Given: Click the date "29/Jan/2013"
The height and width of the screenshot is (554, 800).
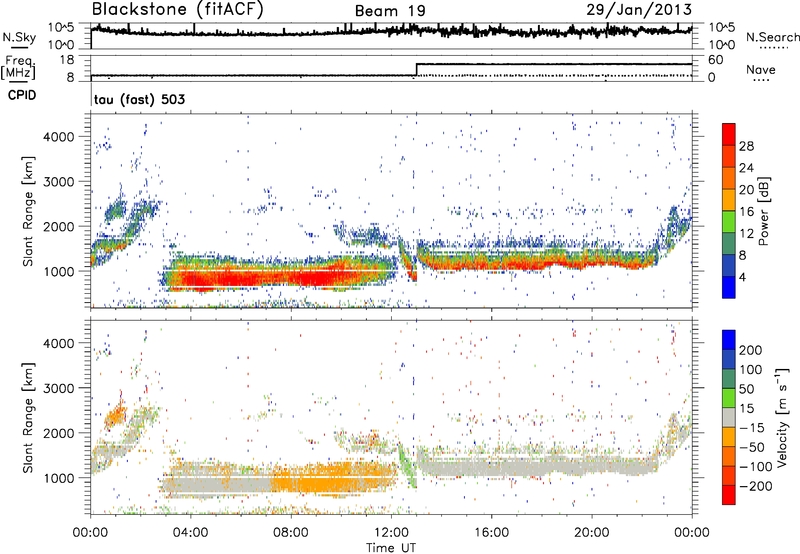Looking at the screenshot, I should coord(639,9).
